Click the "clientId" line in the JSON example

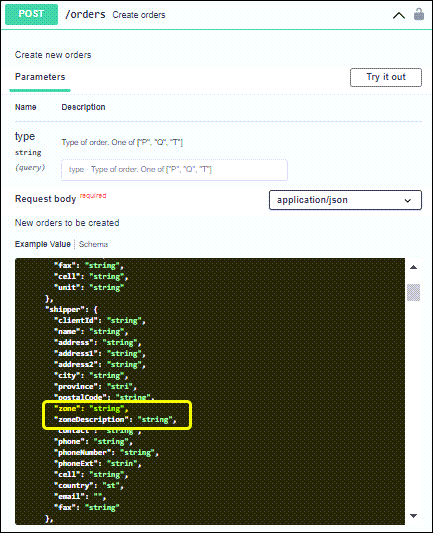(100, 321)
